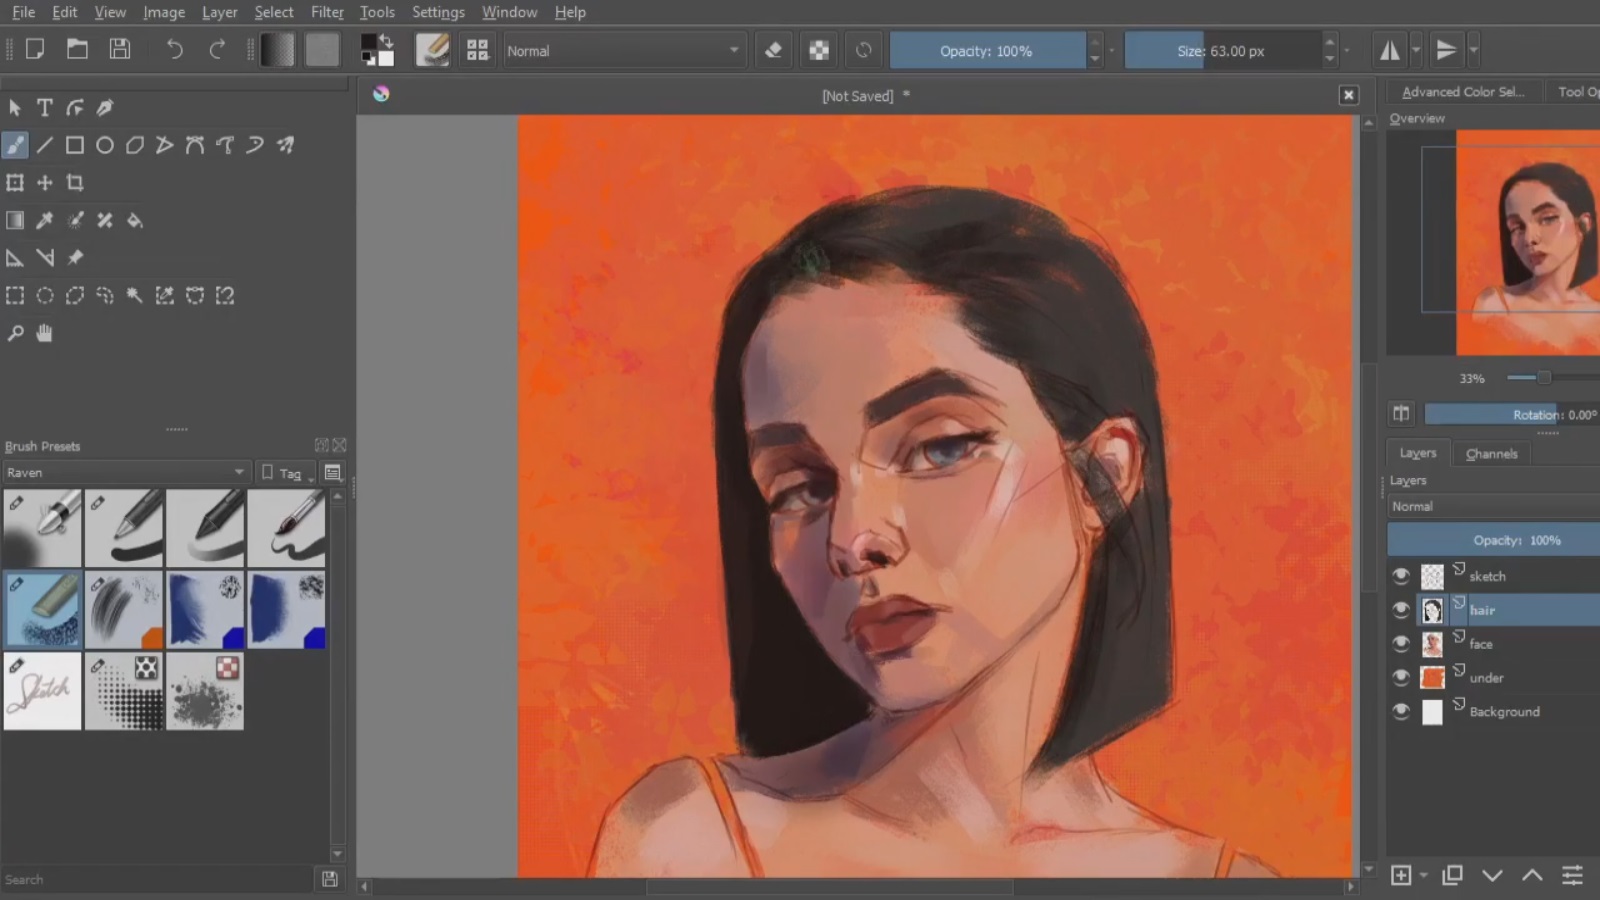The width and height of the screenshot is (1600, 900).
Task: Adjust the layer Opacity slider
Action: (1494, 540)
